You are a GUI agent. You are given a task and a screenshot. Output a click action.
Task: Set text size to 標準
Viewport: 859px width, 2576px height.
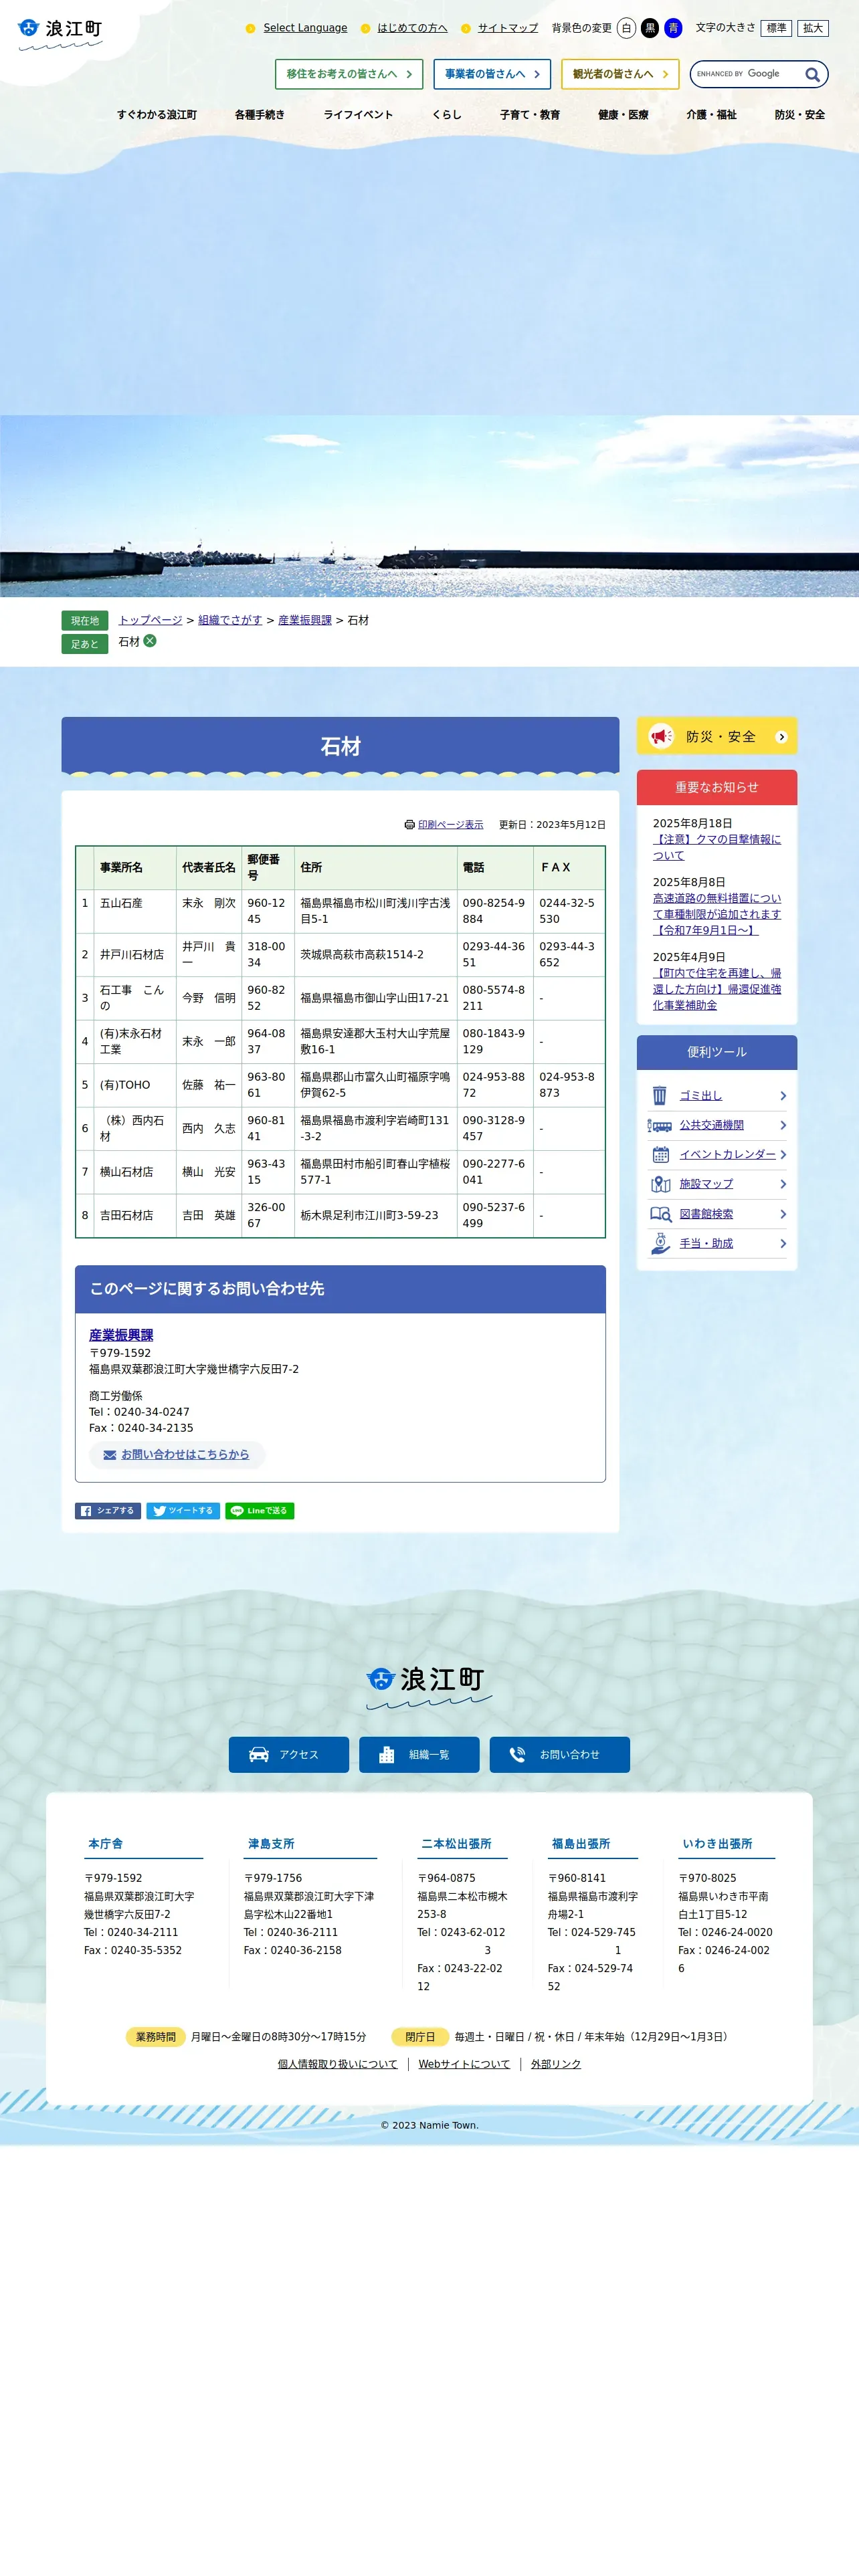[776, 28]
